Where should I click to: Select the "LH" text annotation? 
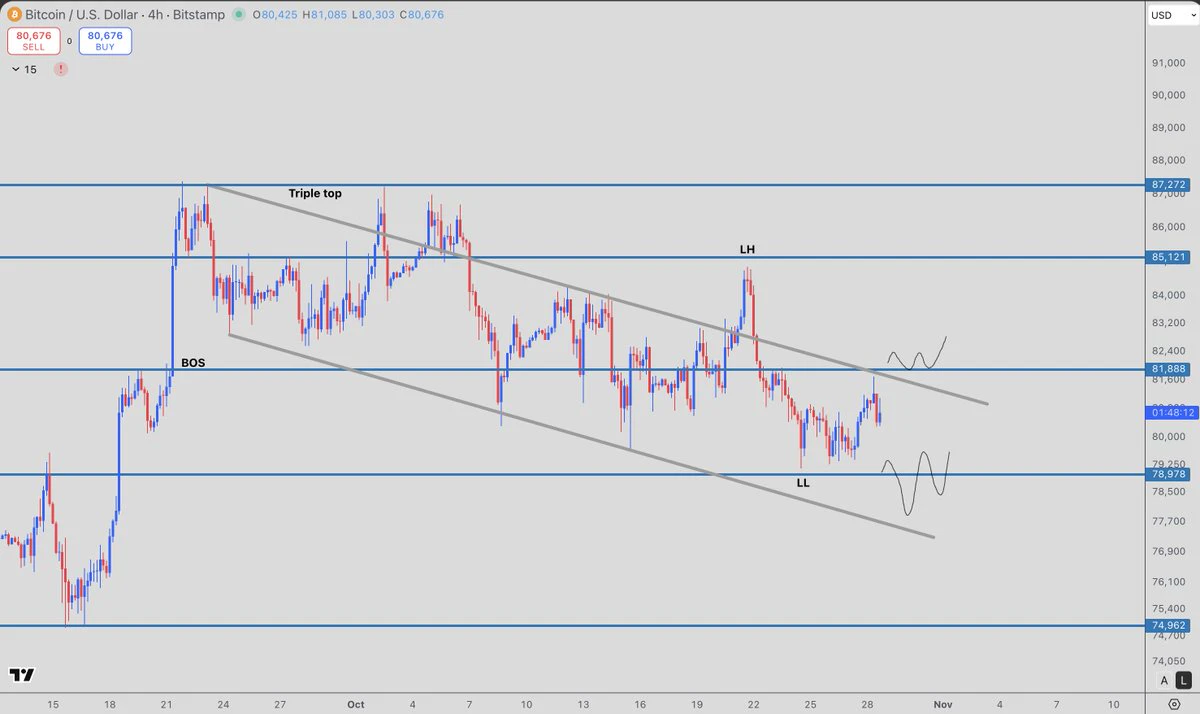[x=747, y=248]
